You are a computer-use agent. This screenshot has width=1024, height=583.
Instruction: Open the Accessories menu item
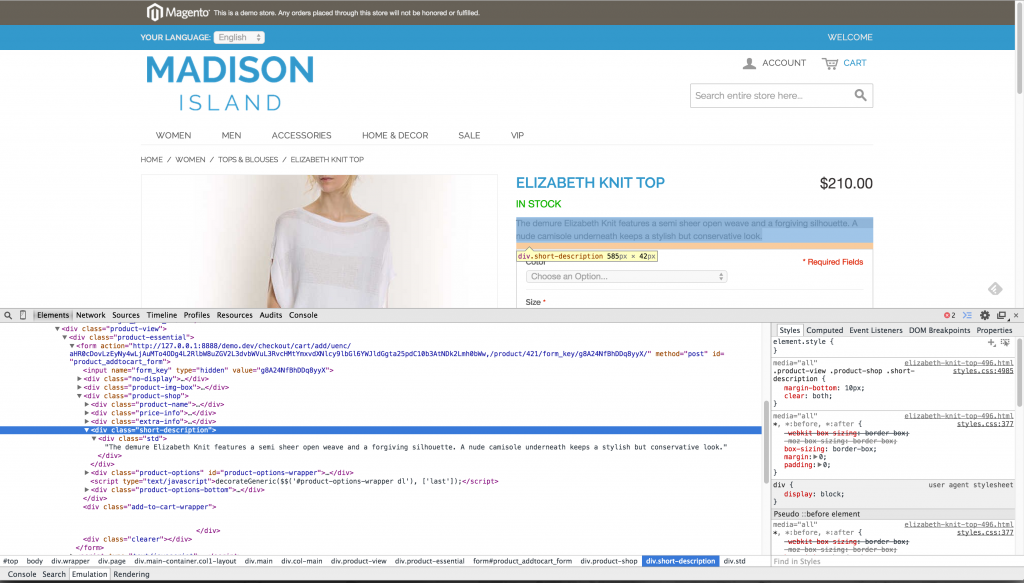tap(302, 136)
